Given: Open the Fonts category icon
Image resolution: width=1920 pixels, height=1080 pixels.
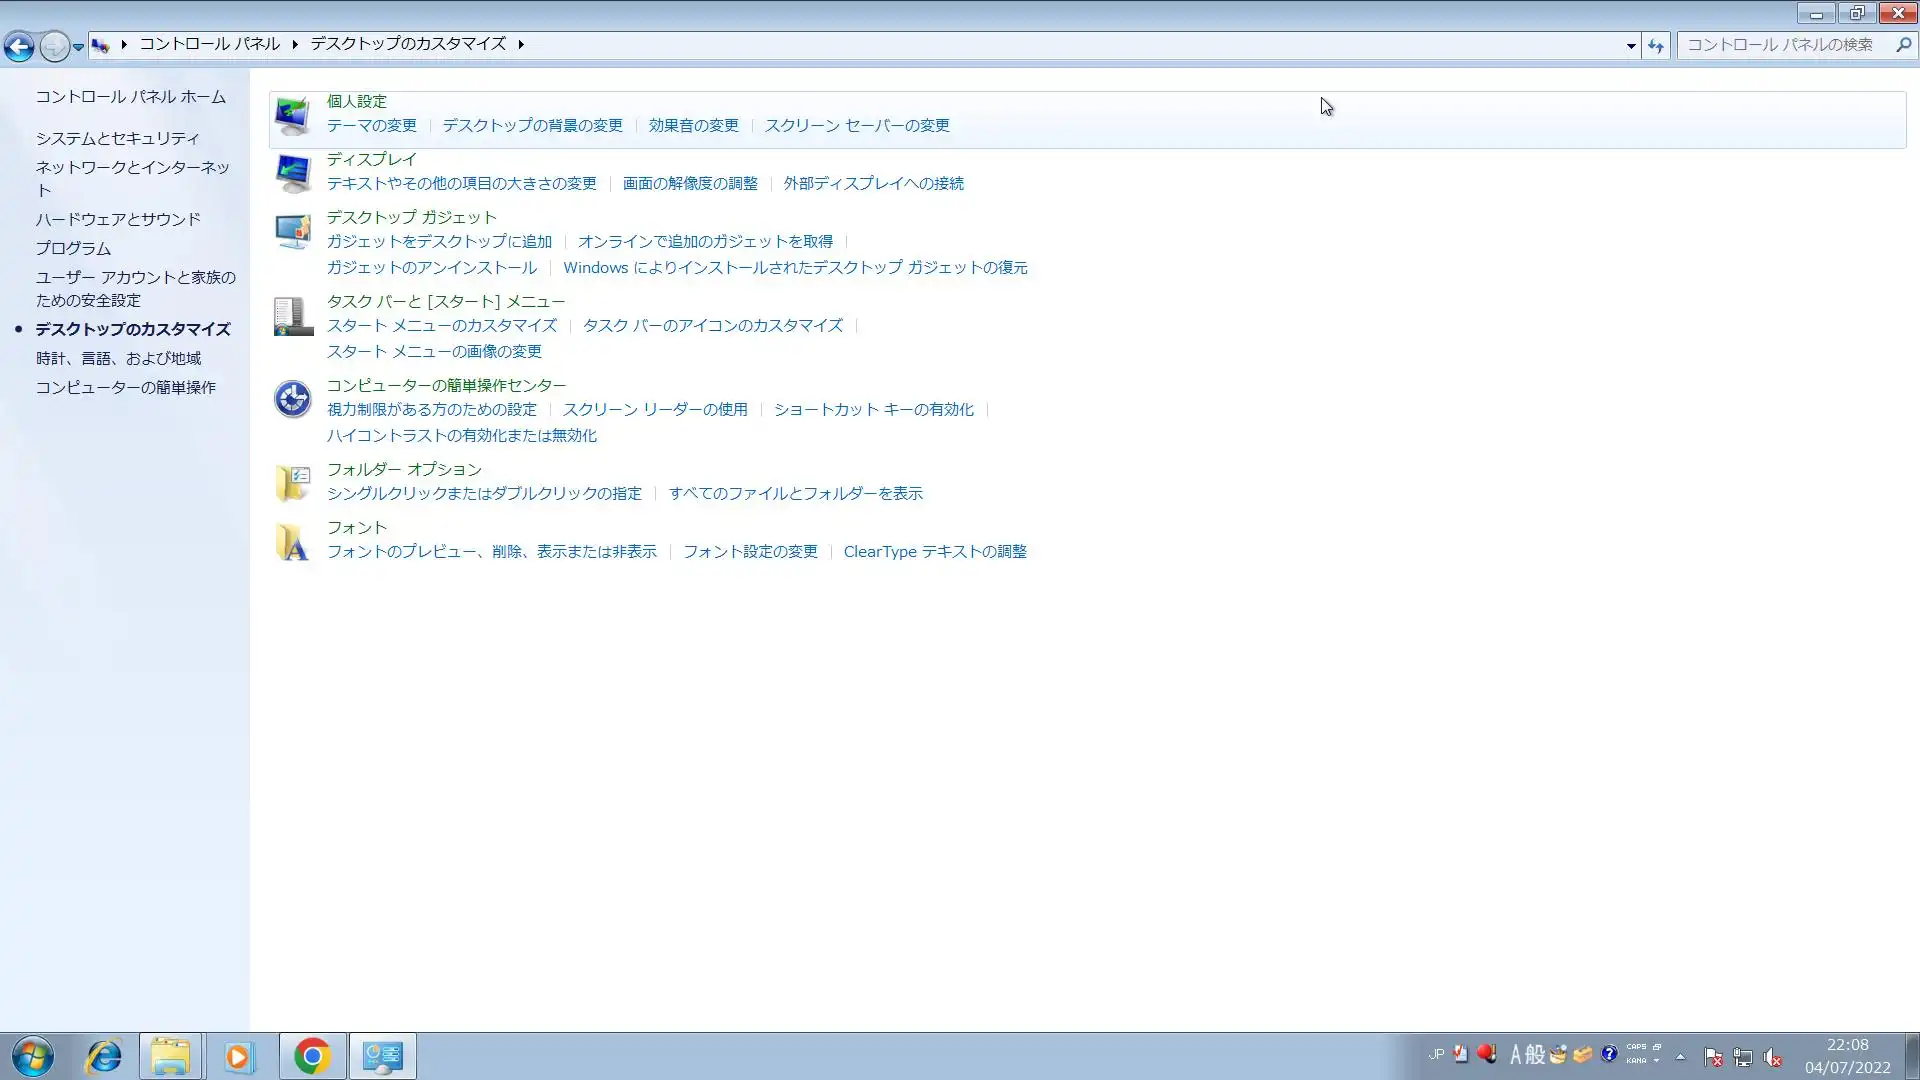Looking at the screenshot, I should coord(293,542).
